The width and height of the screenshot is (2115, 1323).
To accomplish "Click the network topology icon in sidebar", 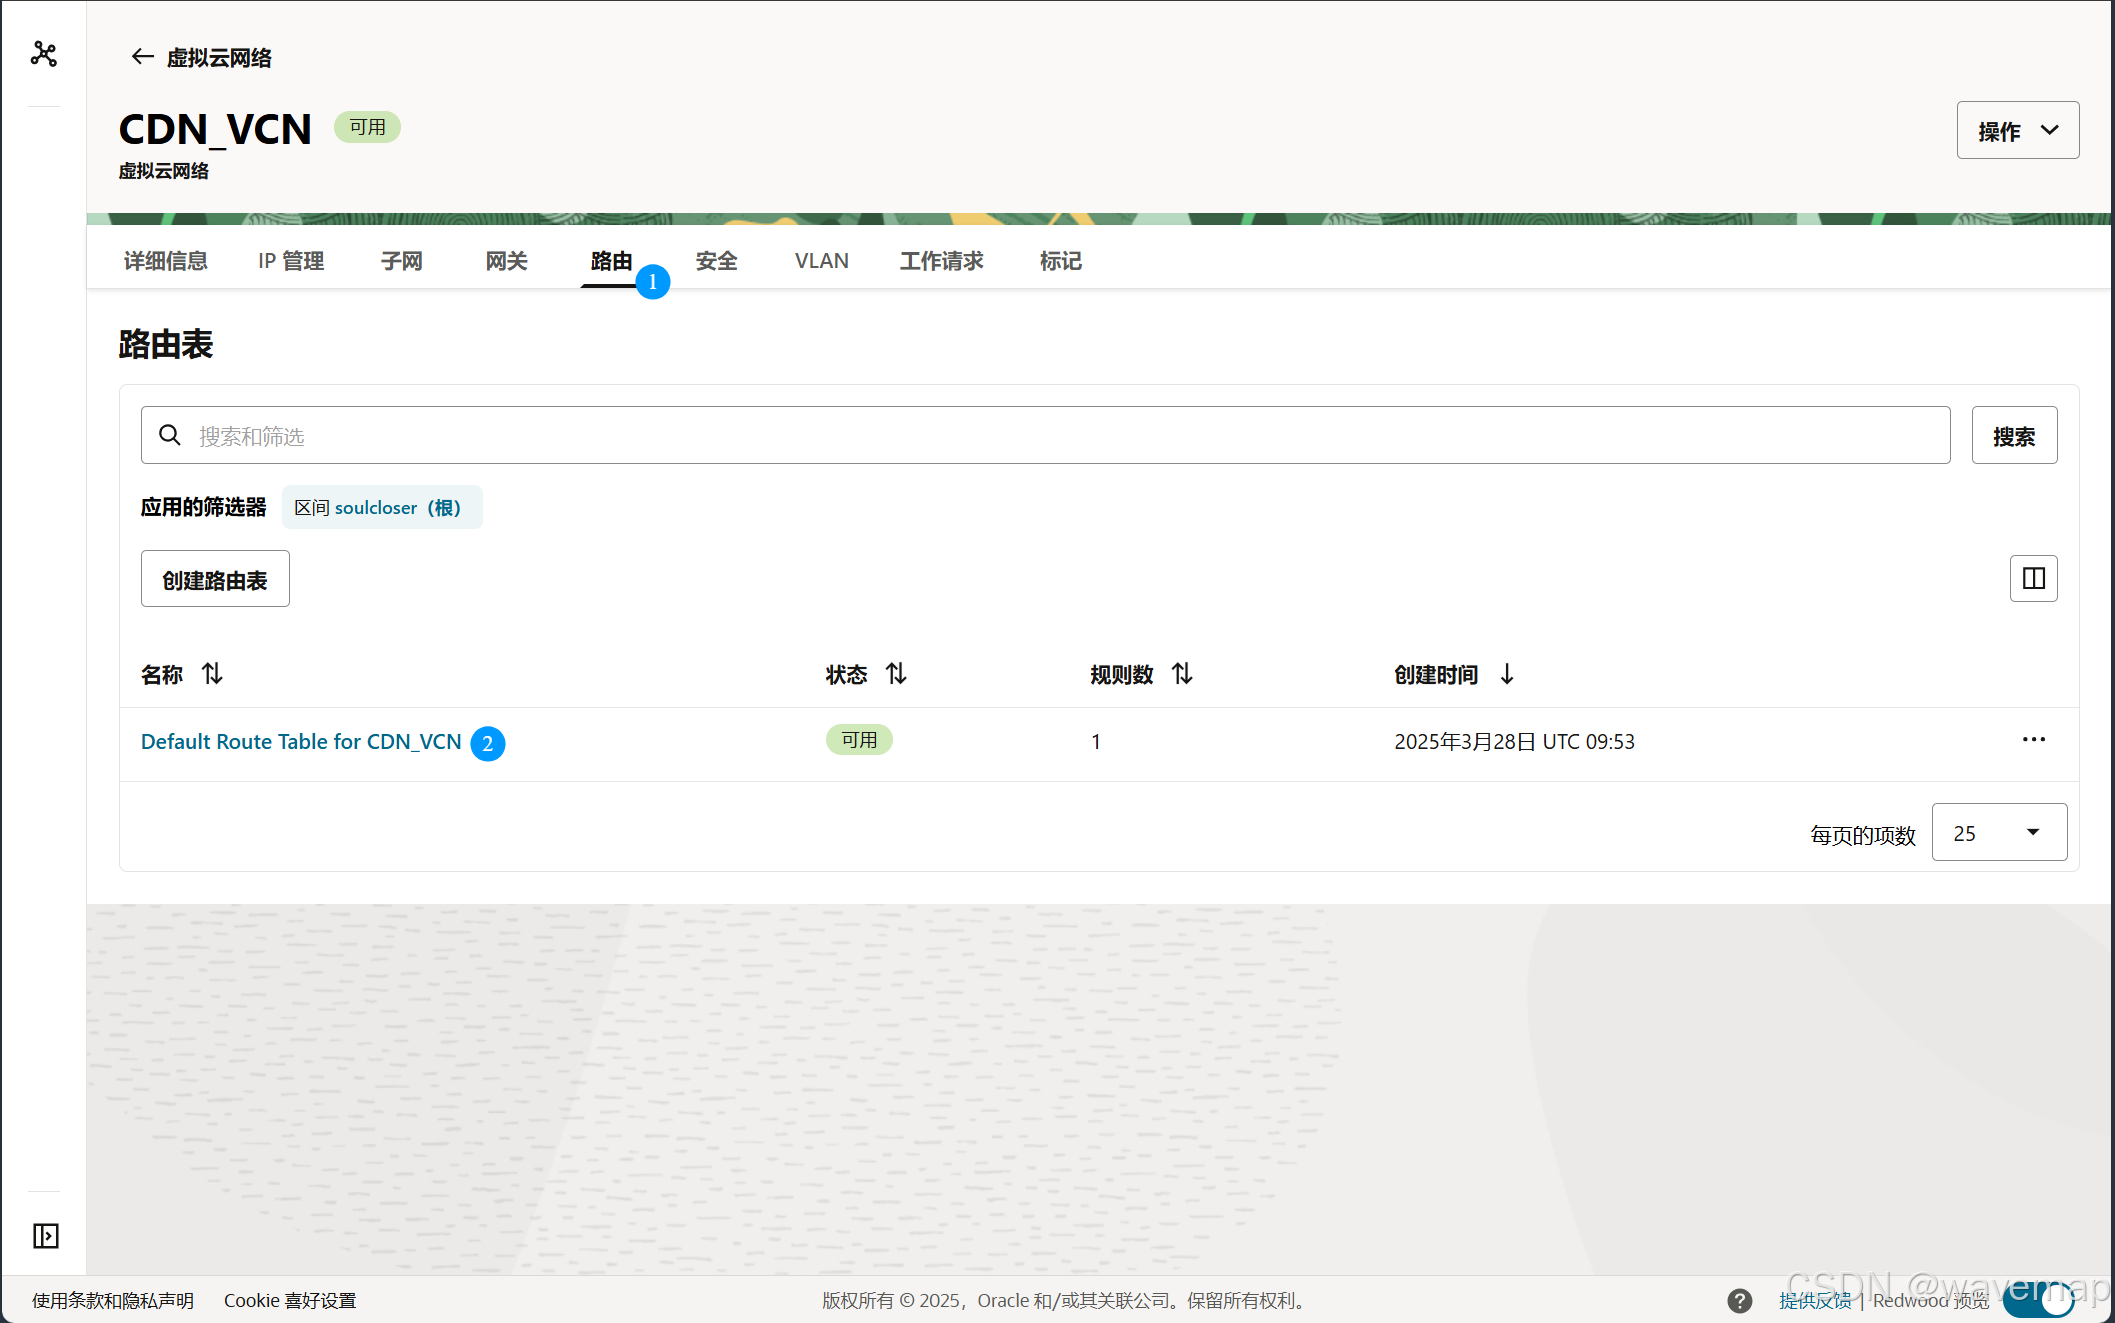I will 44,54.
